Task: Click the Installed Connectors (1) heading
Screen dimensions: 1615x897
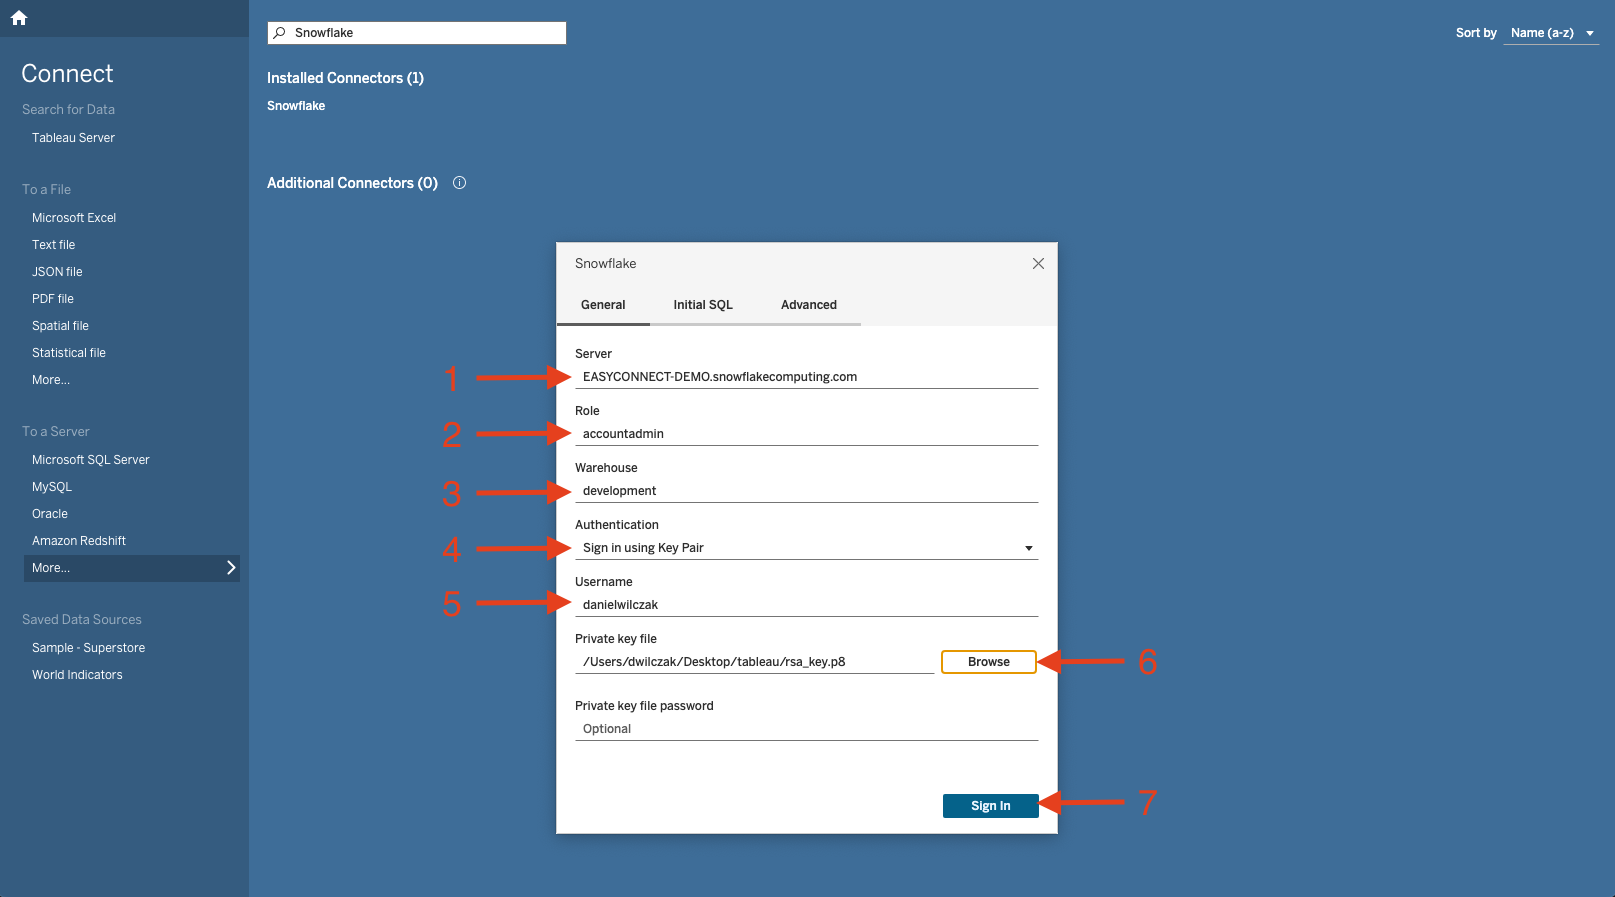Action: coord(345,78)
